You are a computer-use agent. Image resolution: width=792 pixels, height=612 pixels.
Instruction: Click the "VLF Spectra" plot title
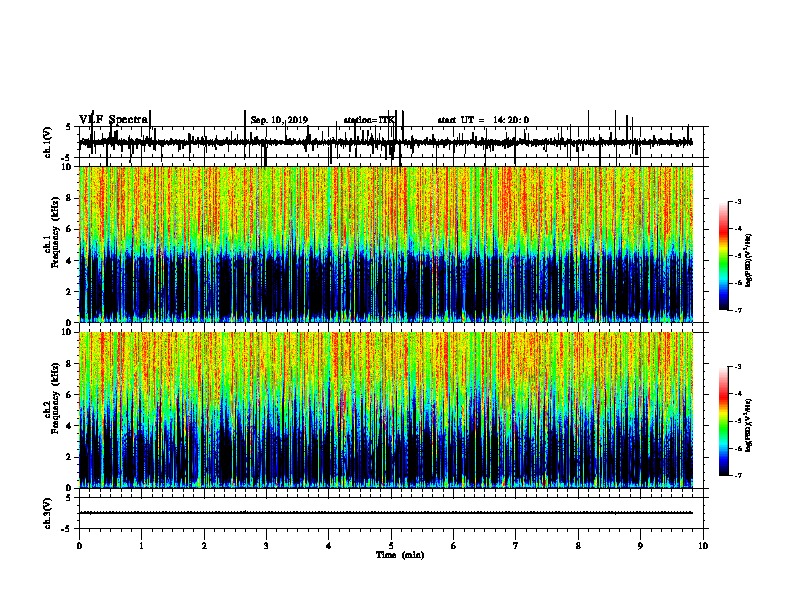[x=114, y=120]
